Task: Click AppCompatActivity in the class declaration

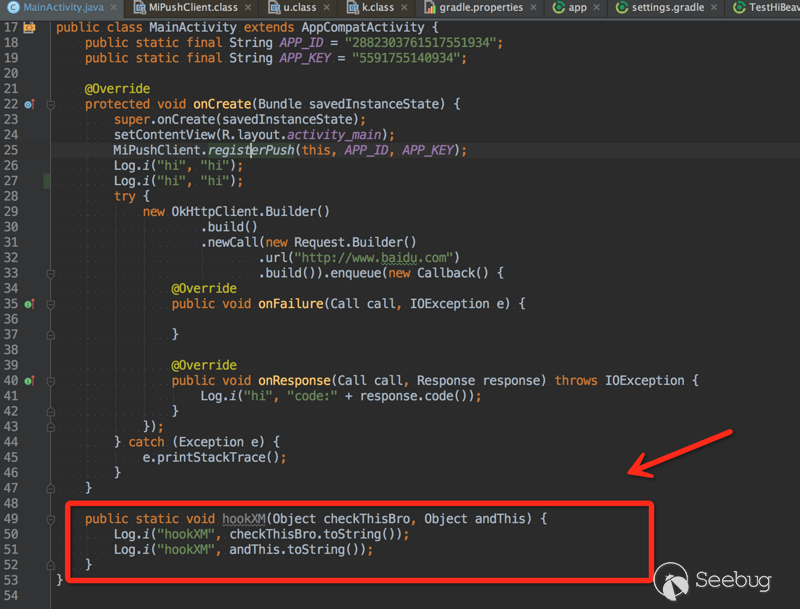Action: click(363, 28)
